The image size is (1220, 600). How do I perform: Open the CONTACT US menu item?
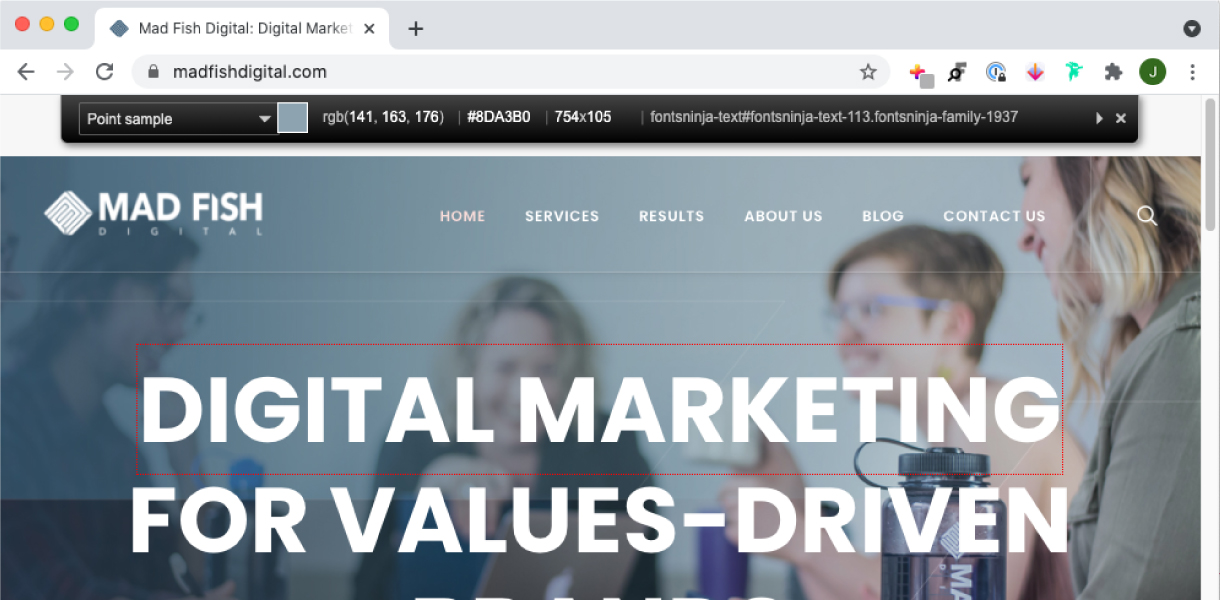point(994,216)
